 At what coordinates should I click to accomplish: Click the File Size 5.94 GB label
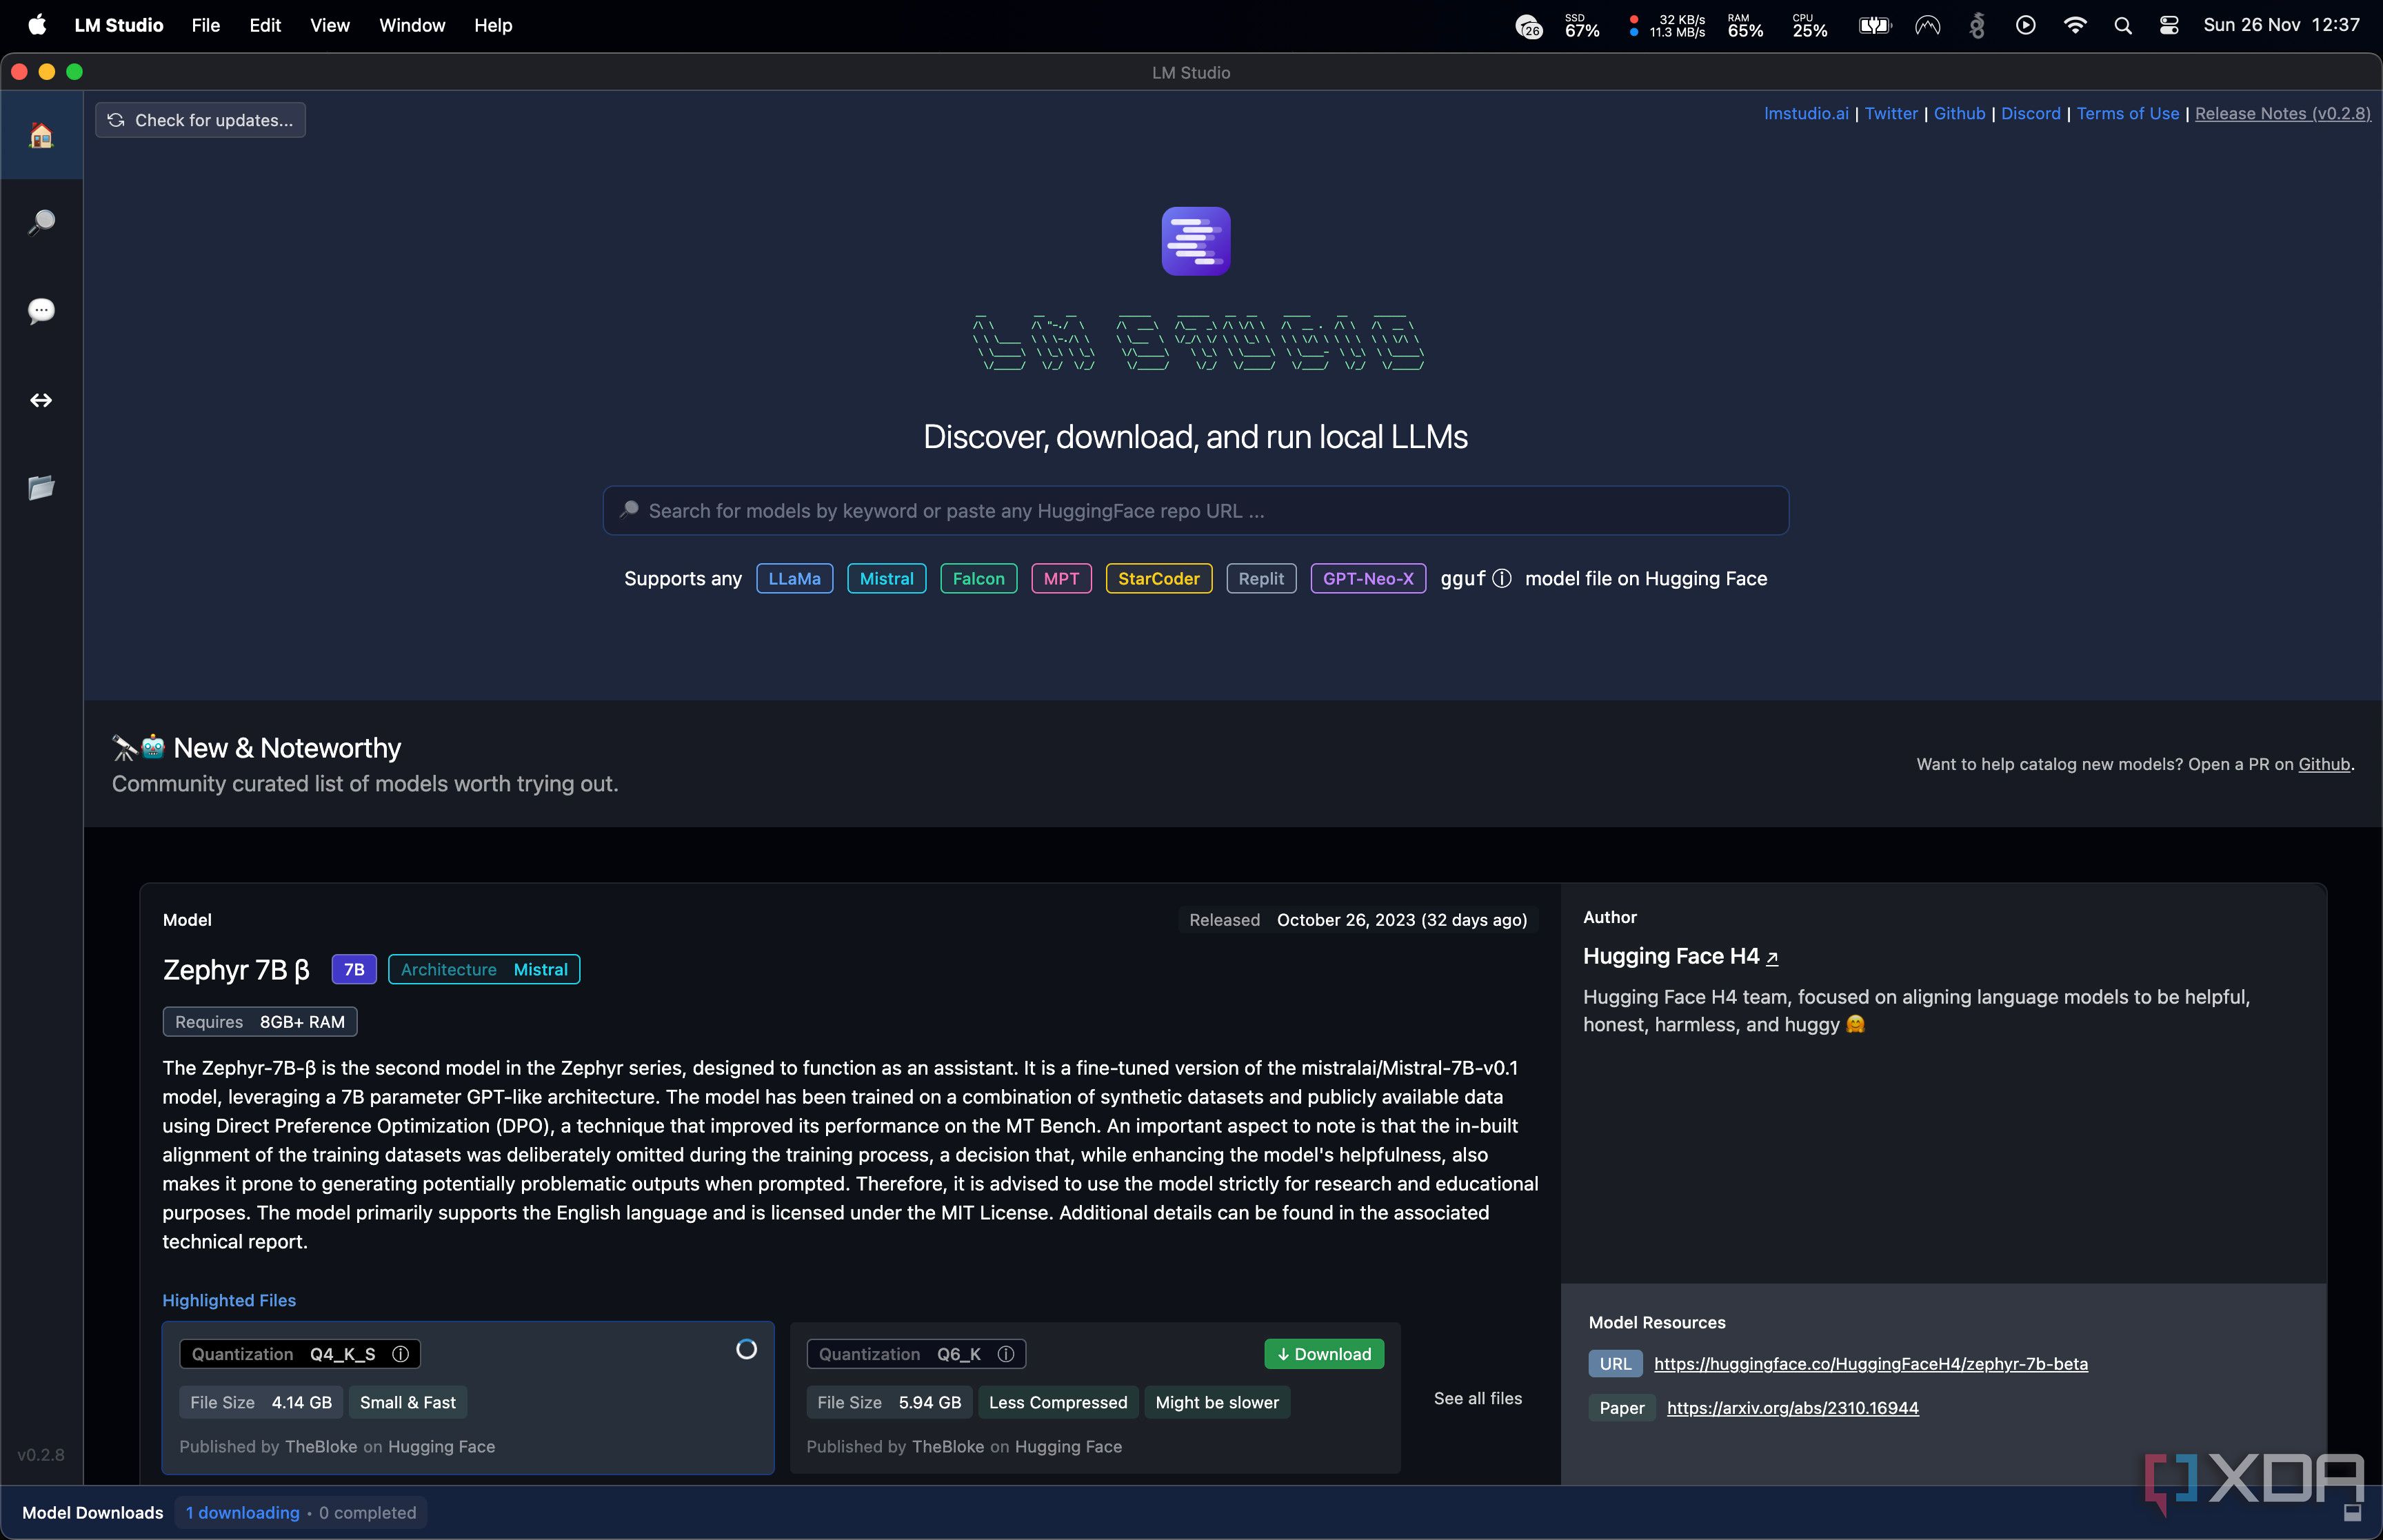pyautogui.click(x=889, y=1403)
